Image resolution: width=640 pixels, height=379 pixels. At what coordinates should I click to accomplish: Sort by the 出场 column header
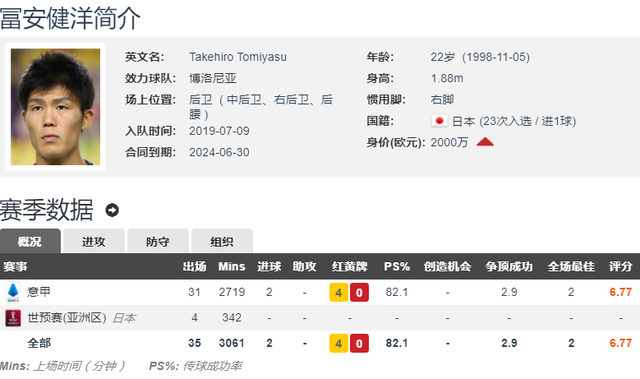194,266
